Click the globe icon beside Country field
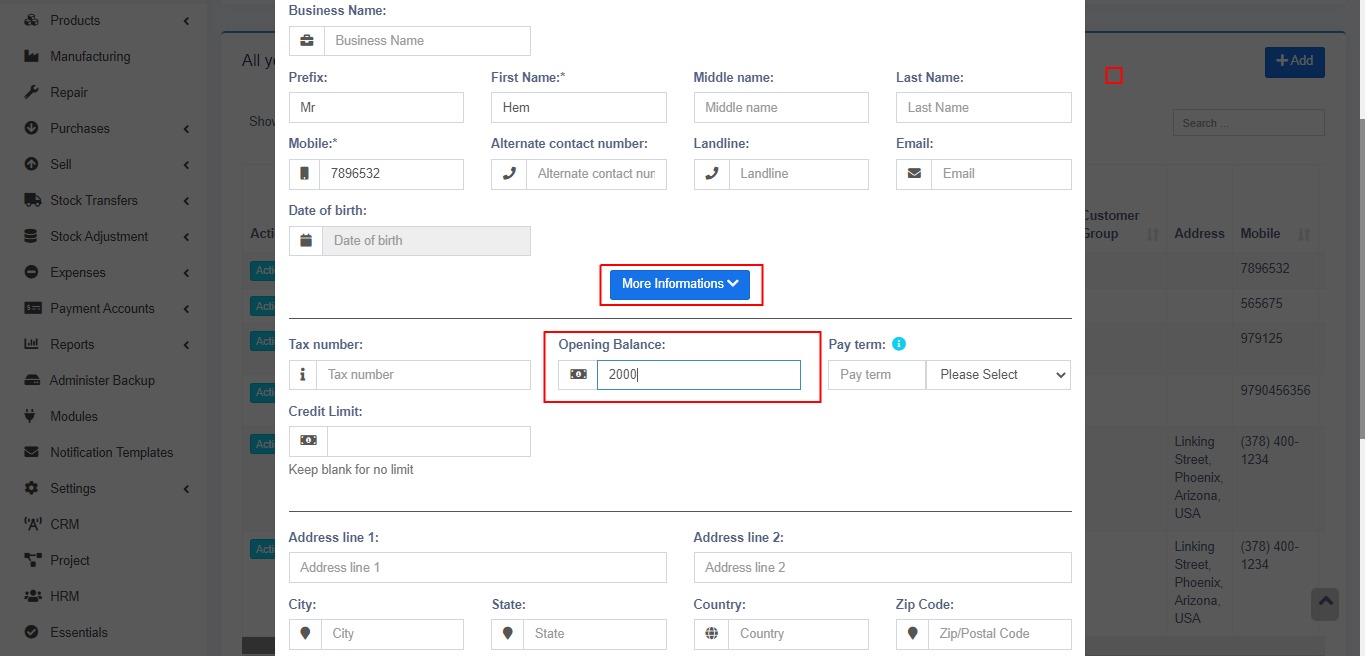The width and height of the screenshot is (1365, 656). pyautogui.click(x=711, y=634)
